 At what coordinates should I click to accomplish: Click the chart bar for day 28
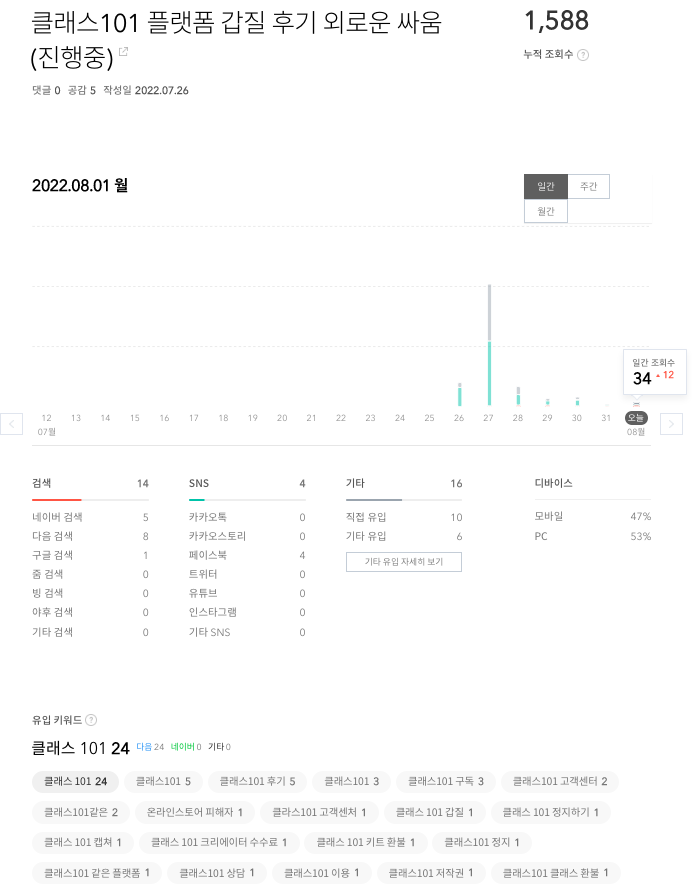point(518,396)
